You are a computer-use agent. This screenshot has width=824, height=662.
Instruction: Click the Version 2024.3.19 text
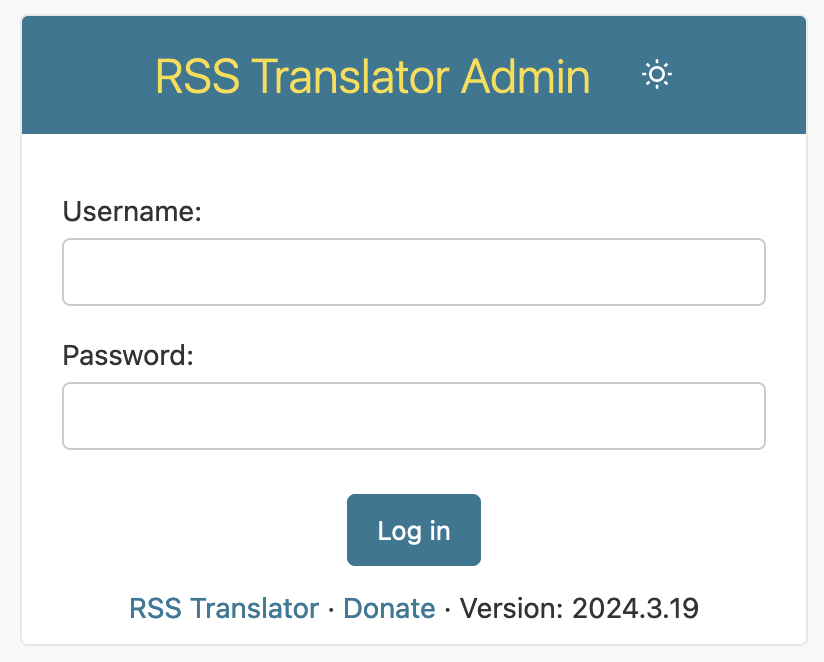tap(579, 608)
